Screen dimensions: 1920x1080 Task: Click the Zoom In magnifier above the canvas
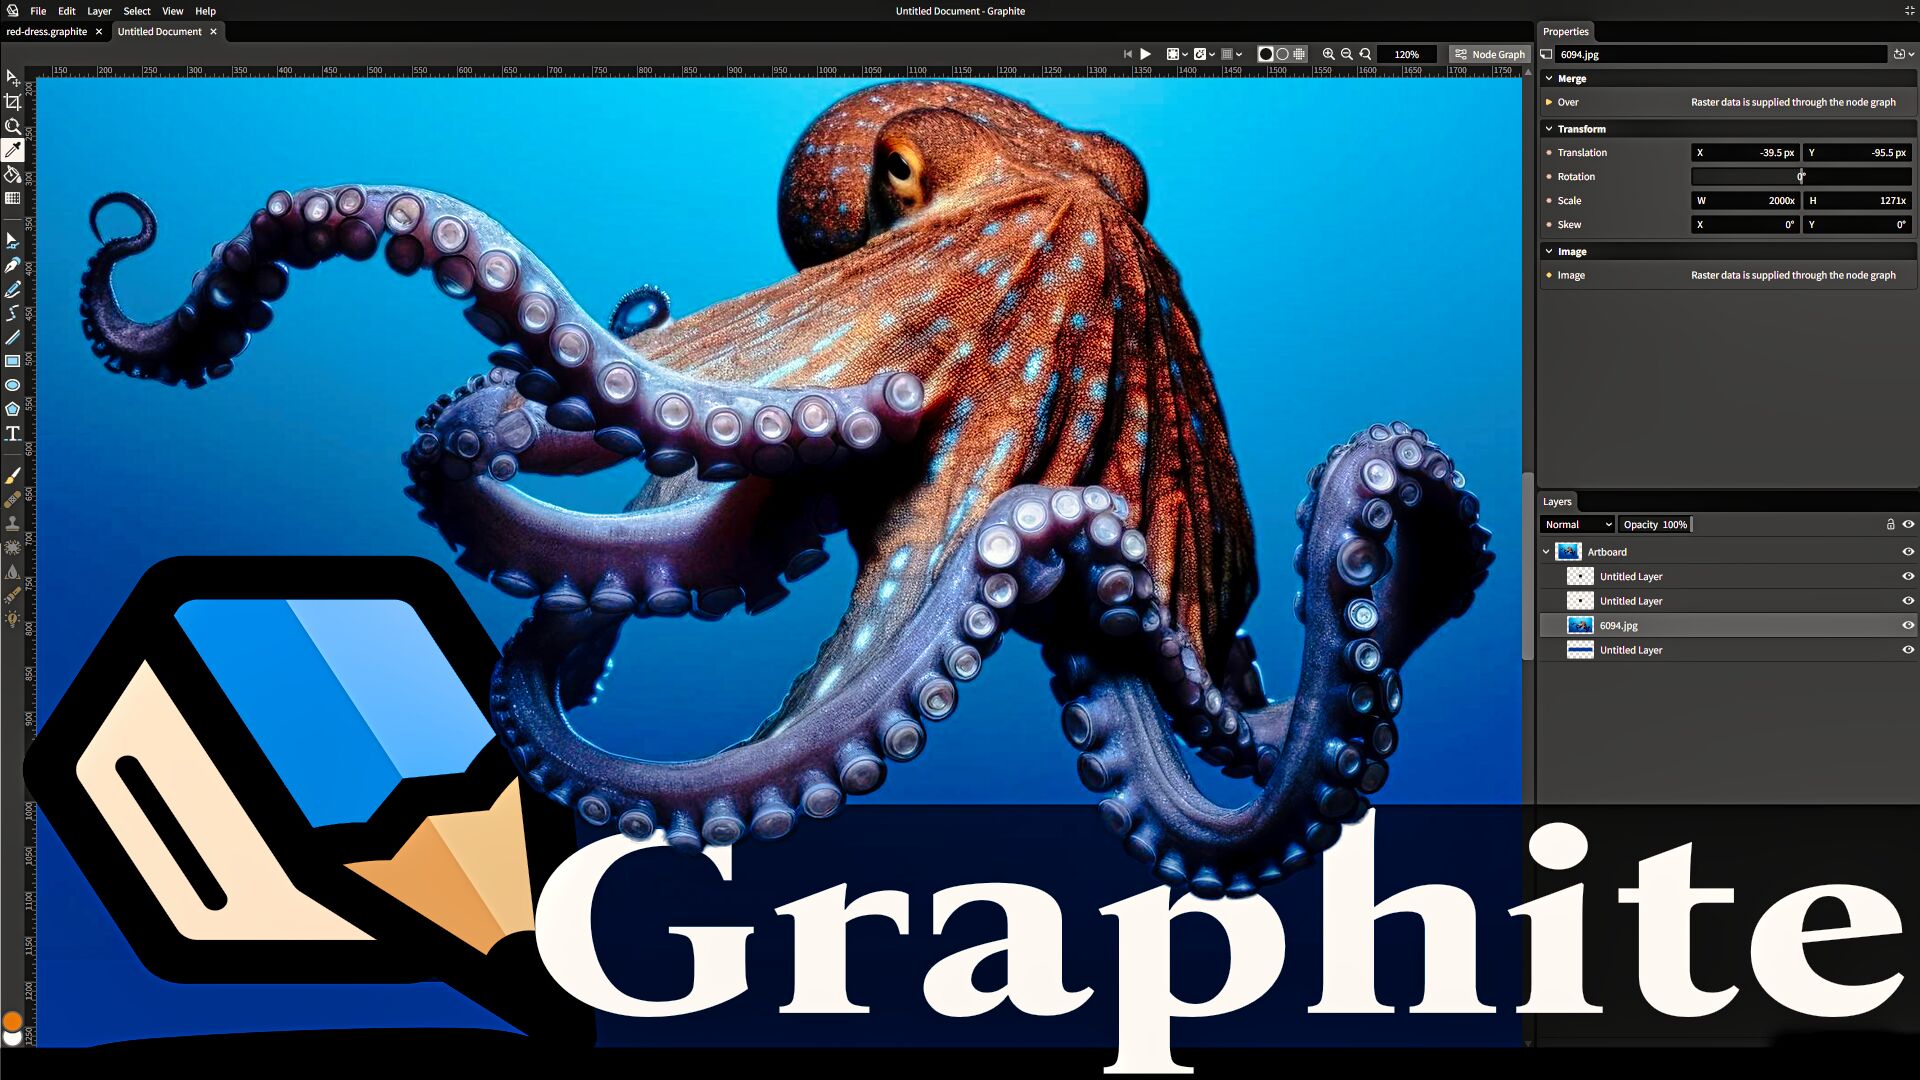[x=1330, y=54]
